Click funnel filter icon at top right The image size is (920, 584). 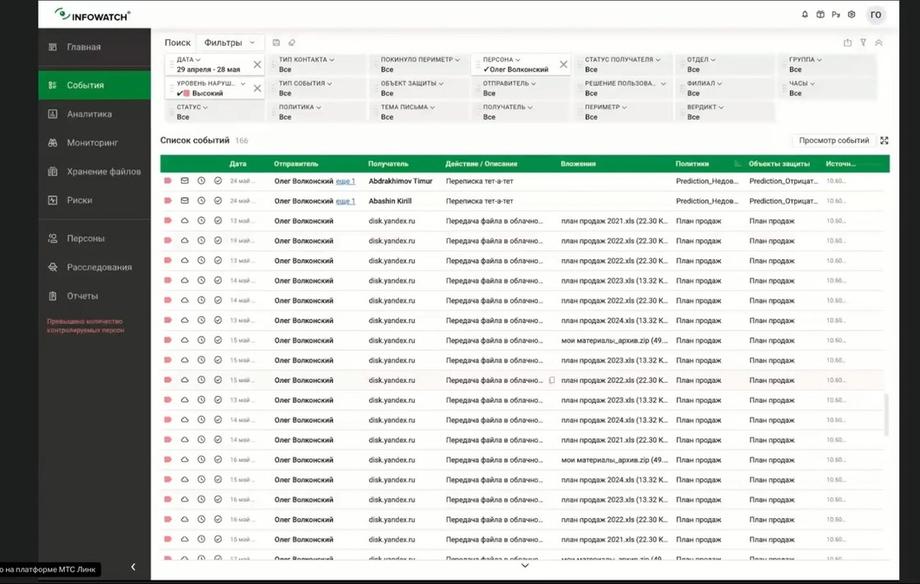pyautogui.click(x=863, y=42)
